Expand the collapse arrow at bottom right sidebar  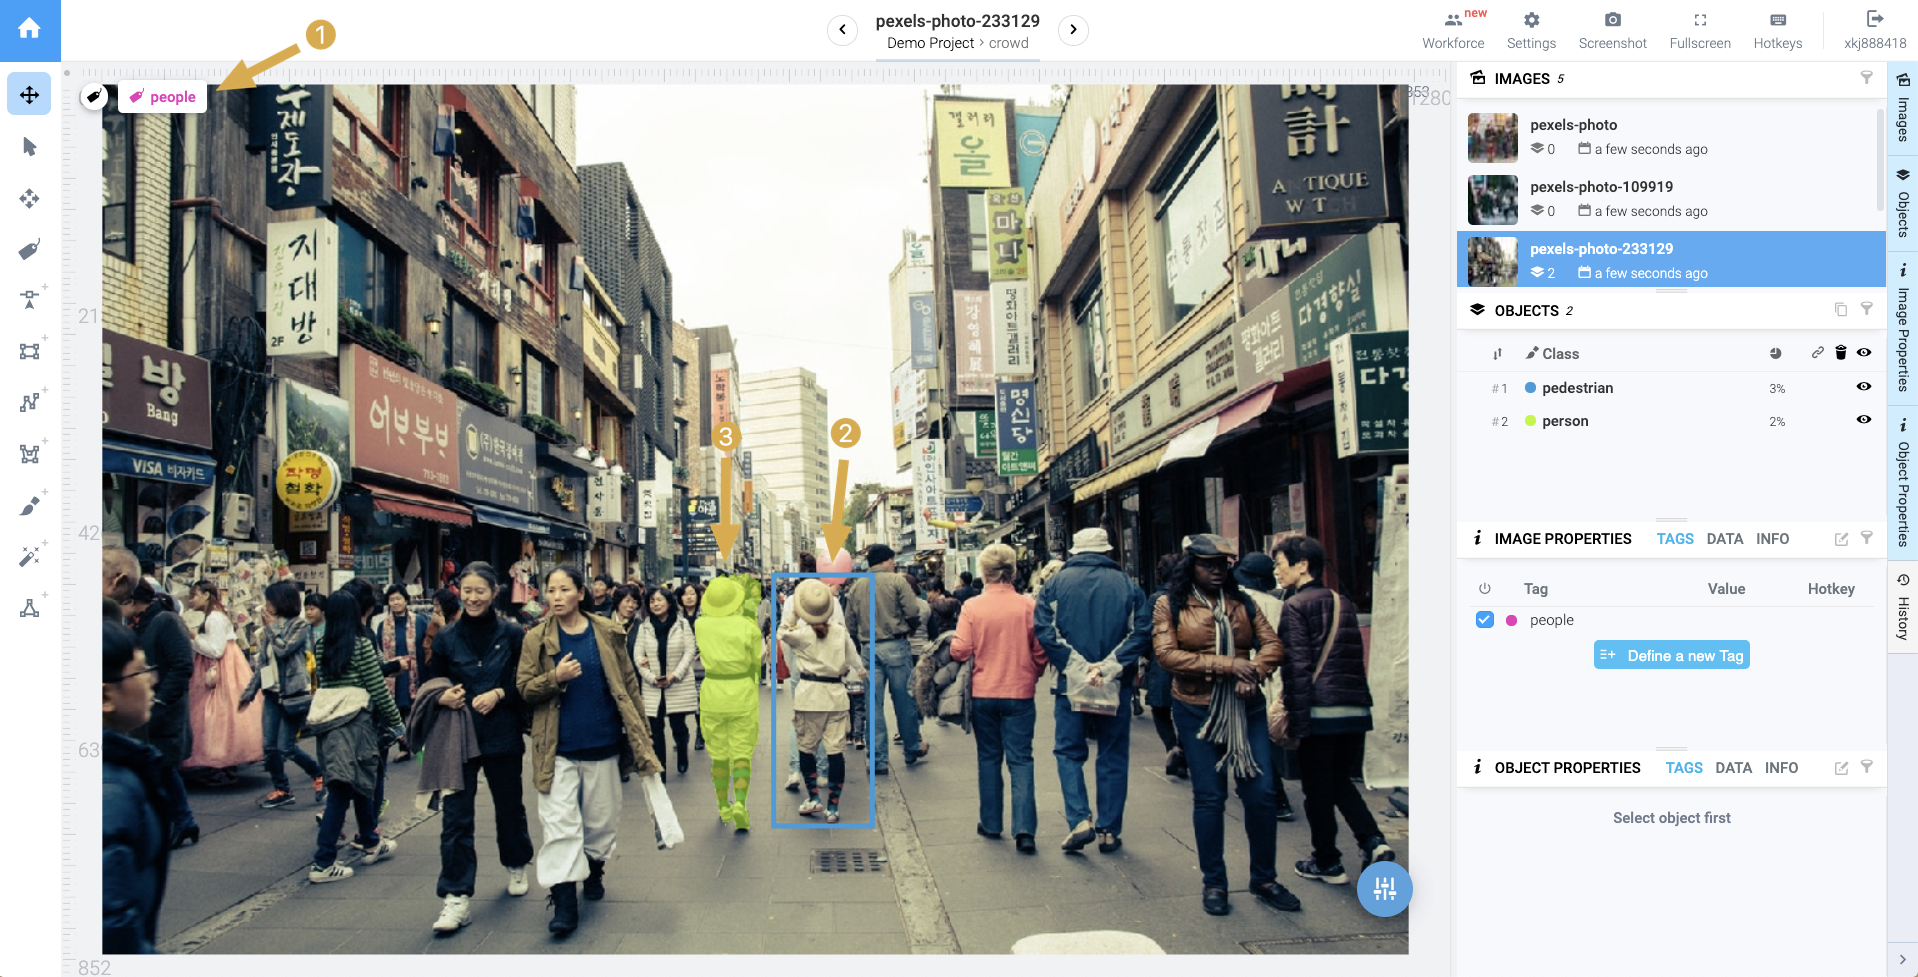click(1902, 959)
